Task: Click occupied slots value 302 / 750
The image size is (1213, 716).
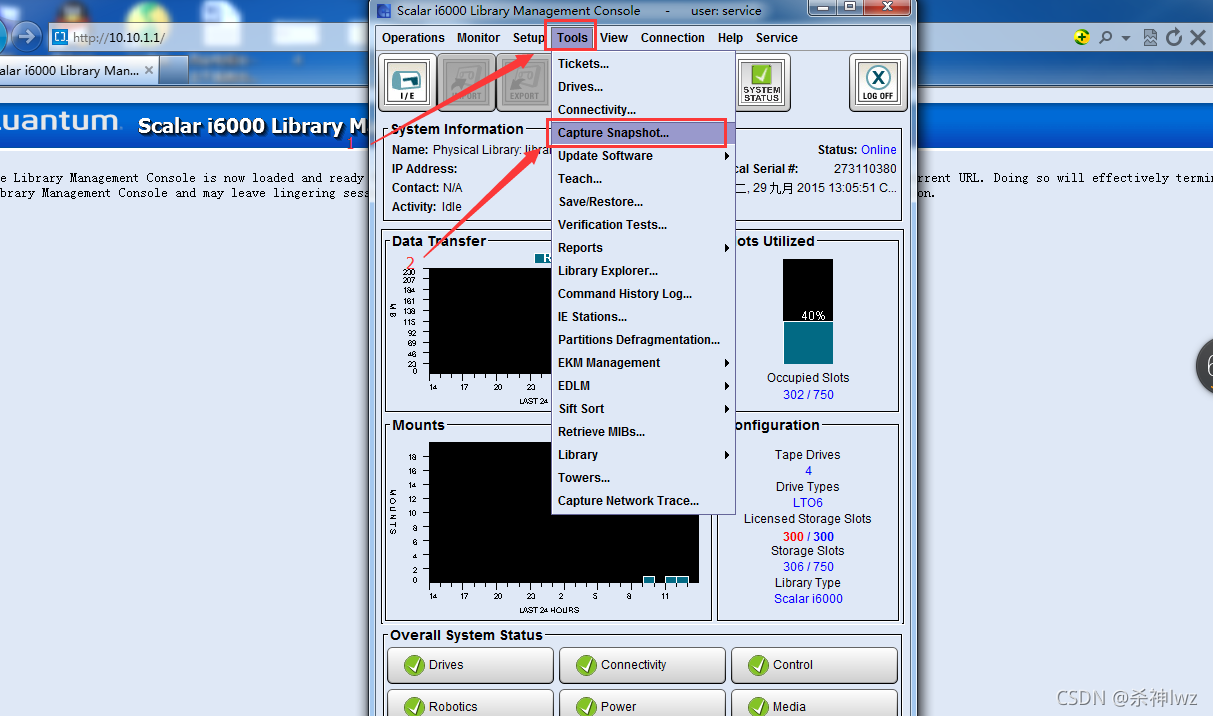Action: coord(808,395)
